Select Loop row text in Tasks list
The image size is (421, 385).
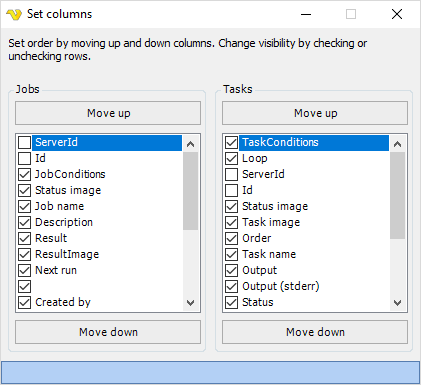coord(255,158)
